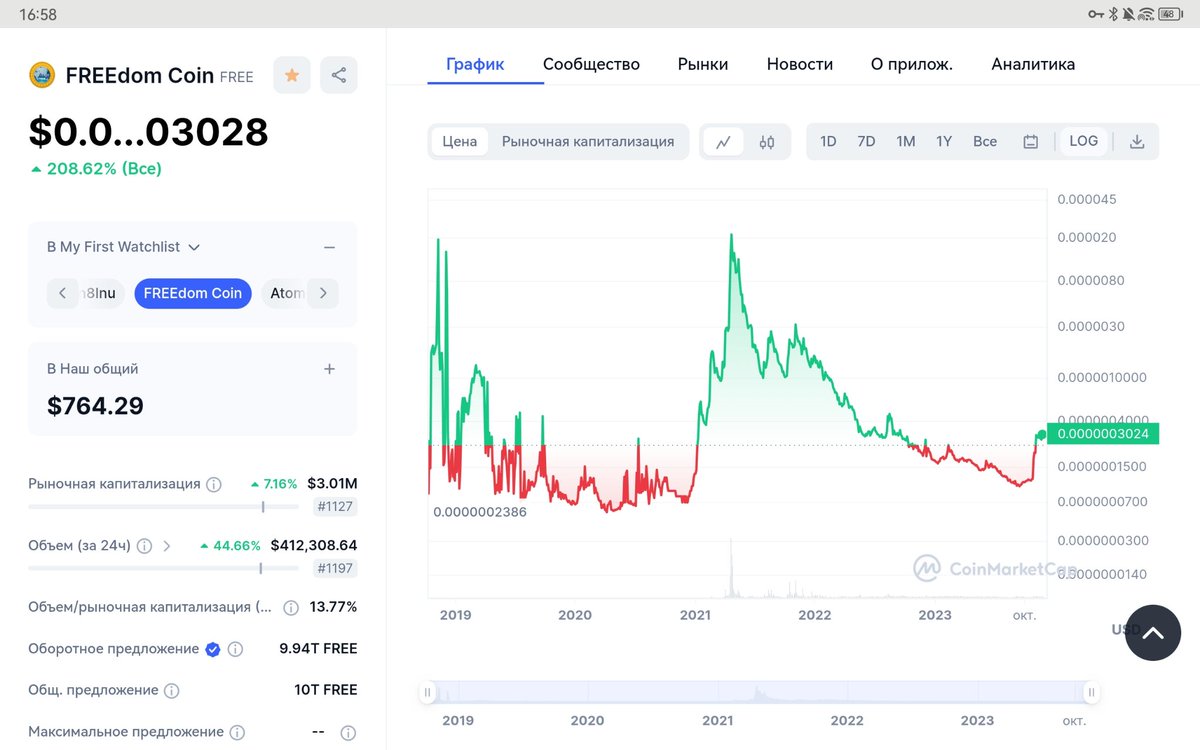Screen dimensions: 1200x750
Task: Show info for Объем/рыночная капитализация
Action: (x=291, y=607)
